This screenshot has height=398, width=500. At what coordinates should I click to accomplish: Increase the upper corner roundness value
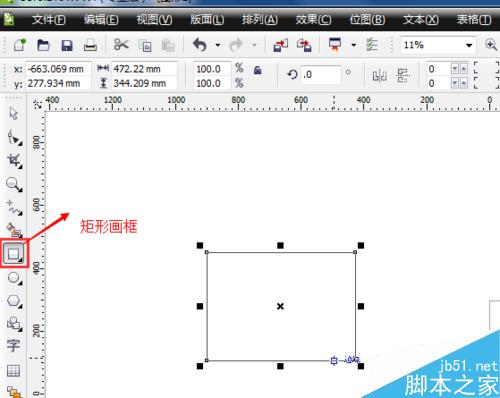pos(464,69)
